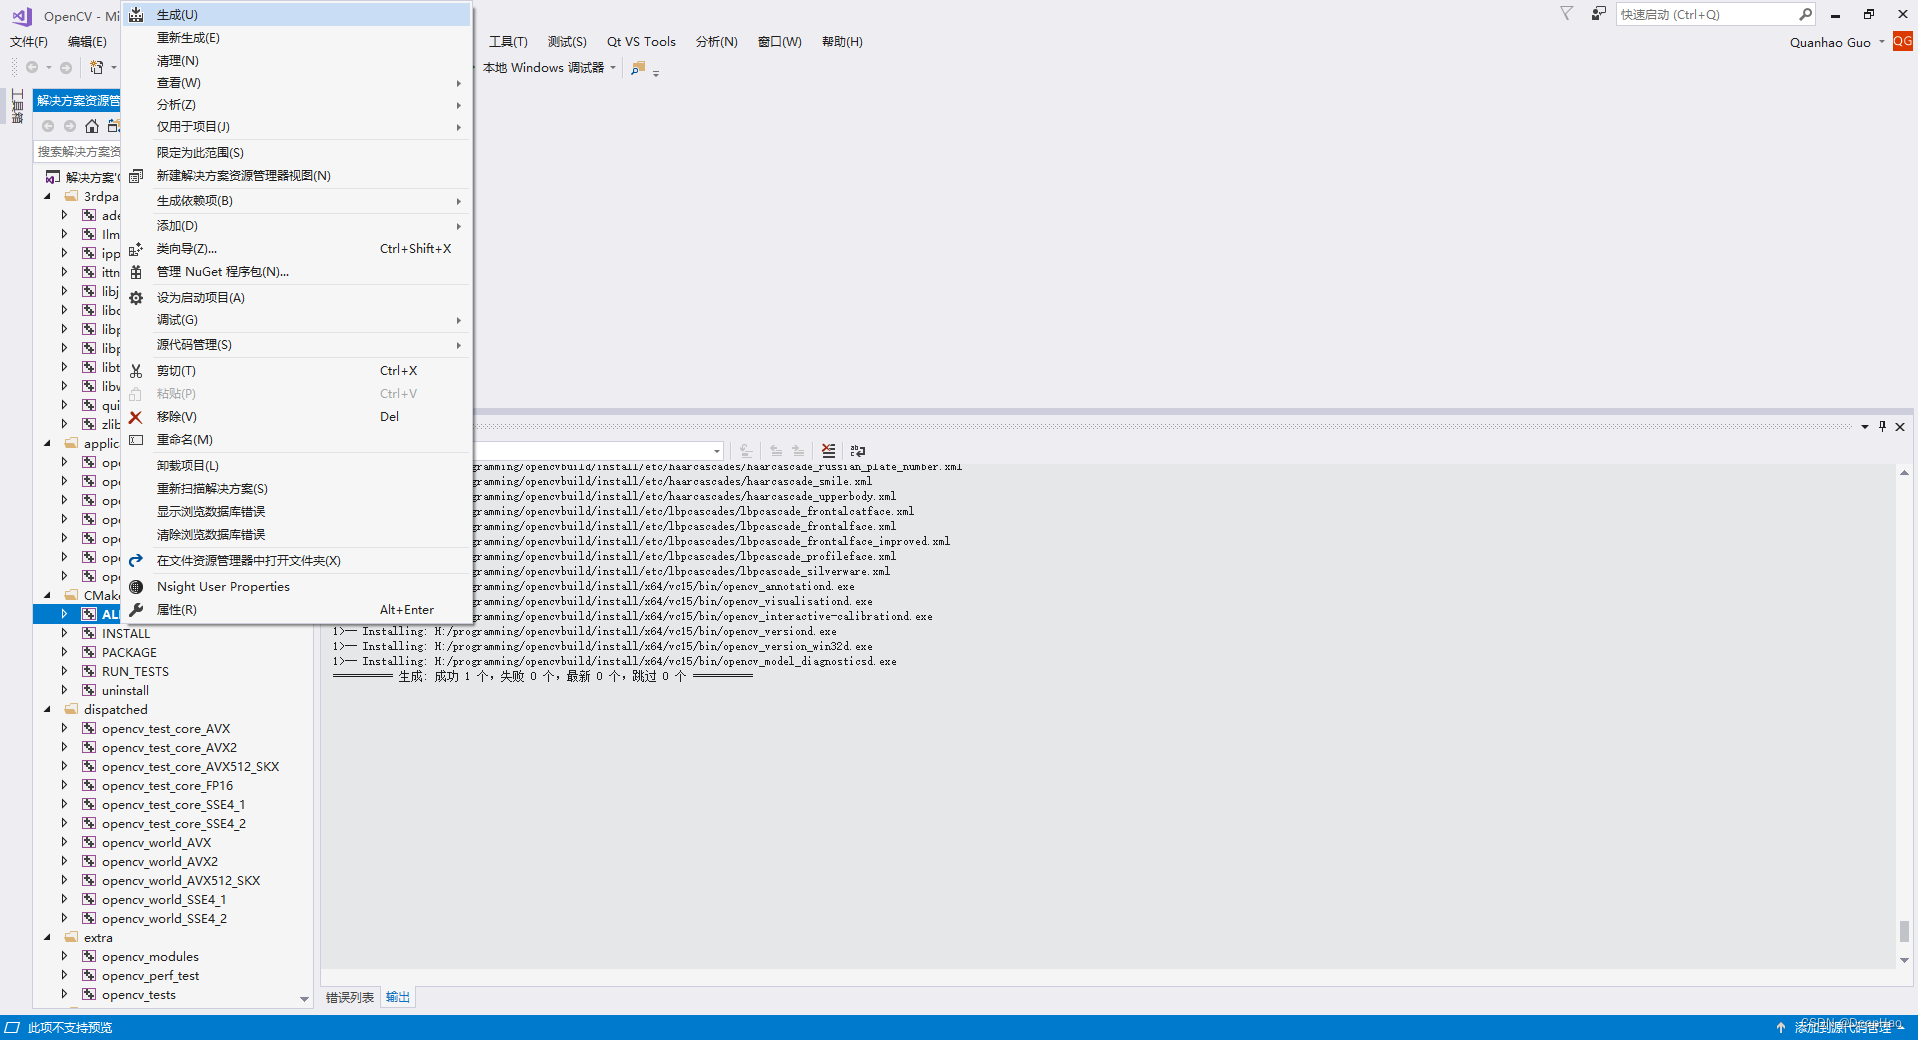Click the Find in Files toolbar icon
The image size is (1918, 1040).
pos(638,68)
